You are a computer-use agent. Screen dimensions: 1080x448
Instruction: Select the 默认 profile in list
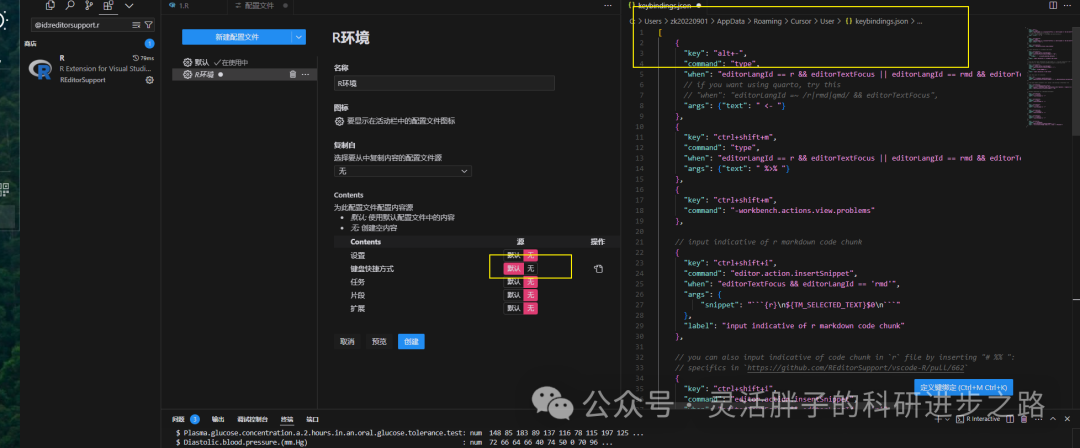click(245, 63)
